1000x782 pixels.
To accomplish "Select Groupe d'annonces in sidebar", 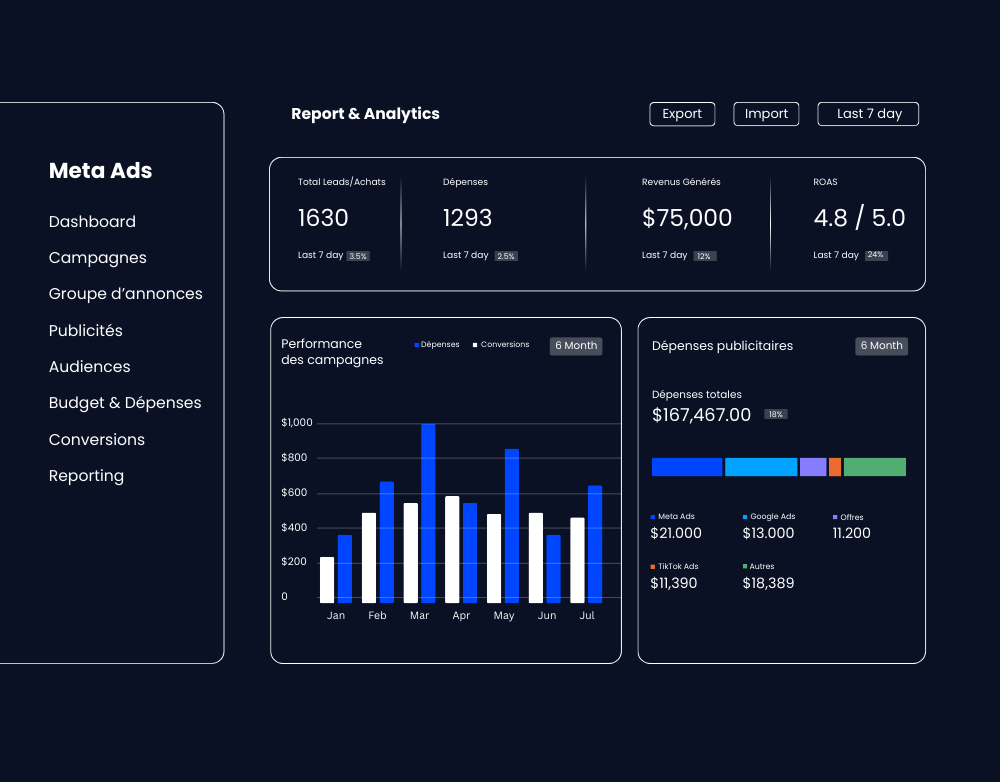I will (126, 294).
